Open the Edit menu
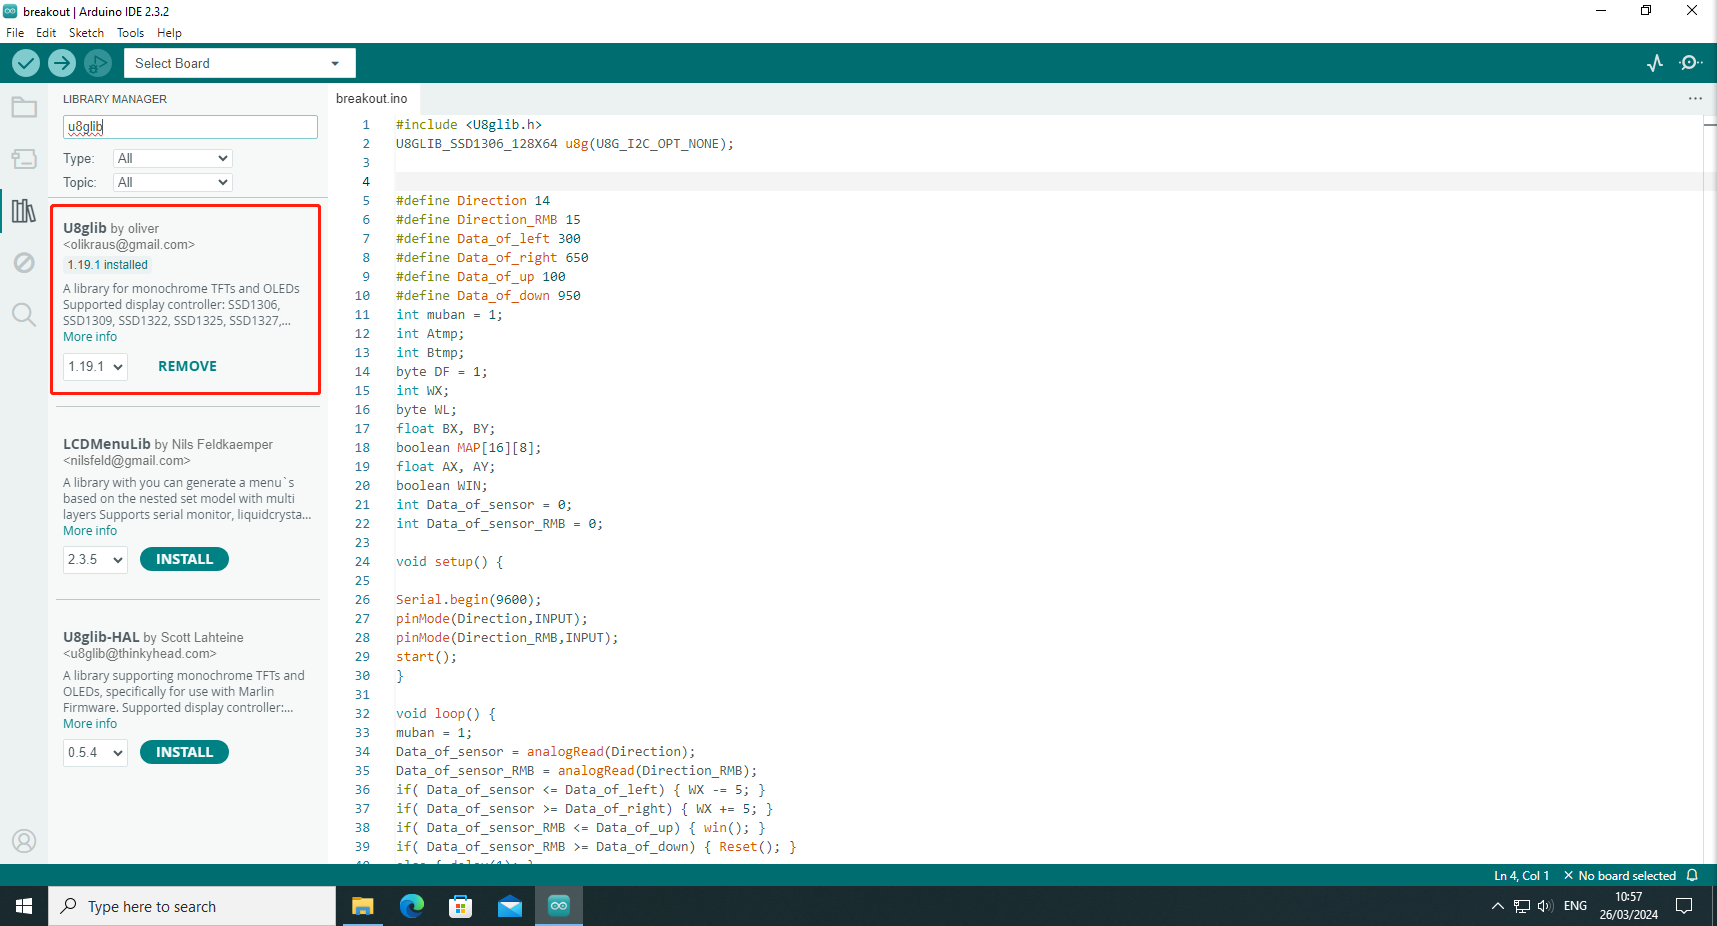1717x926 pixels. [46, 33]
